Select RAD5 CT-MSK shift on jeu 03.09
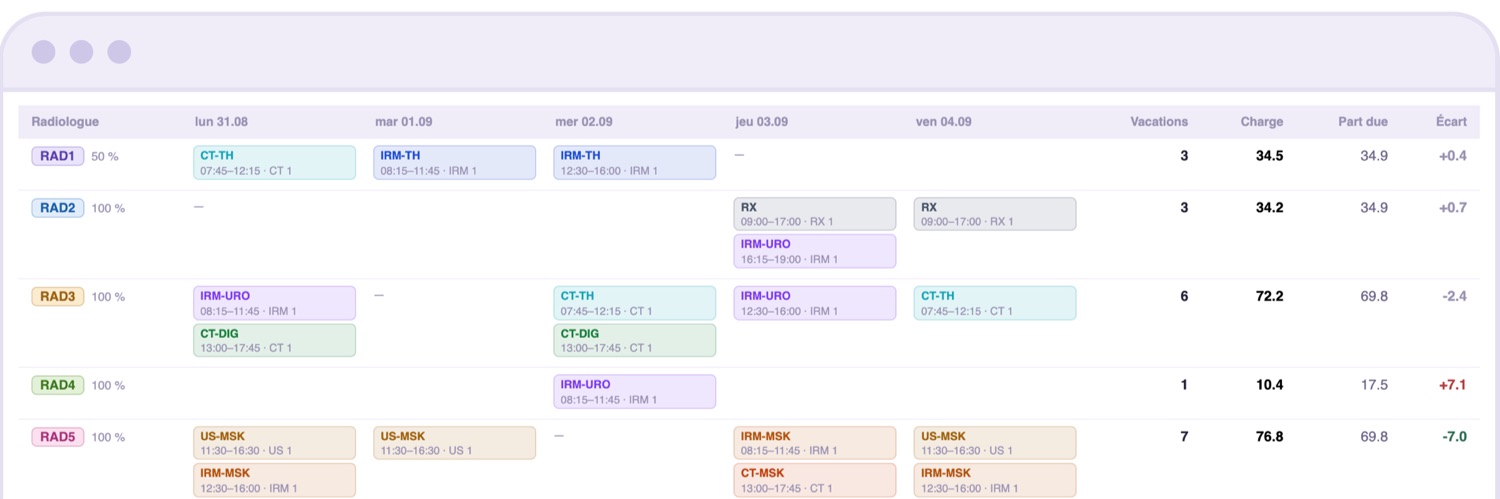This screenshot has width=1500, height=499. point(815,480)
